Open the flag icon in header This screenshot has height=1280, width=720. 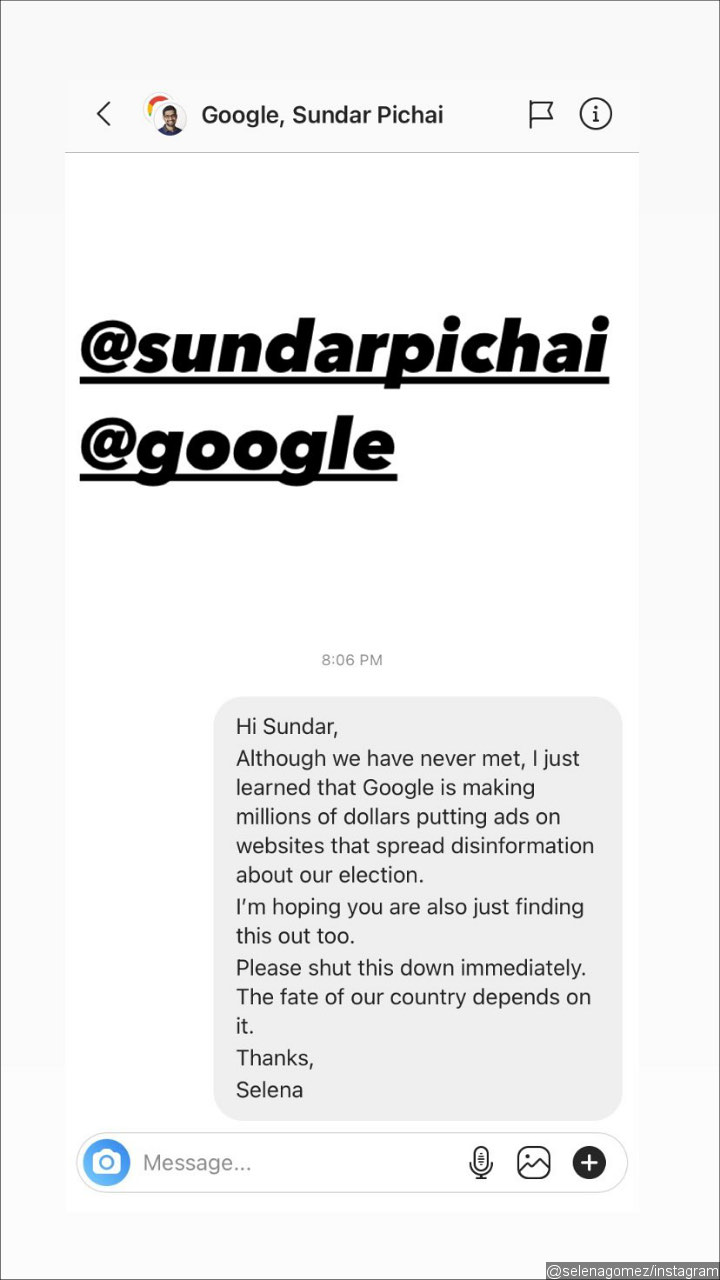pos(540,115)
